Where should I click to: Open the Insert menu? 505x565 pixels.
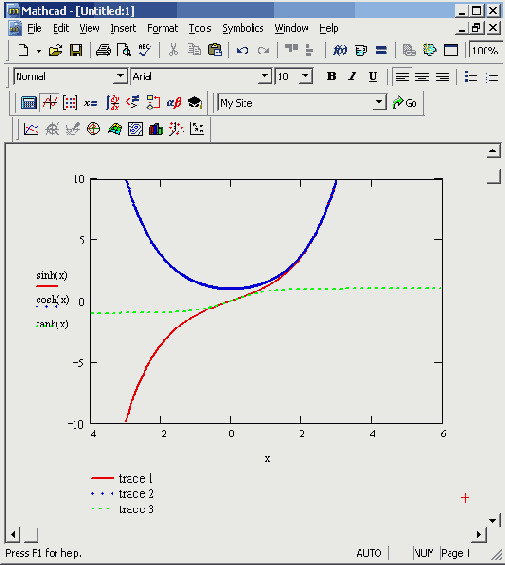[123, 28]
